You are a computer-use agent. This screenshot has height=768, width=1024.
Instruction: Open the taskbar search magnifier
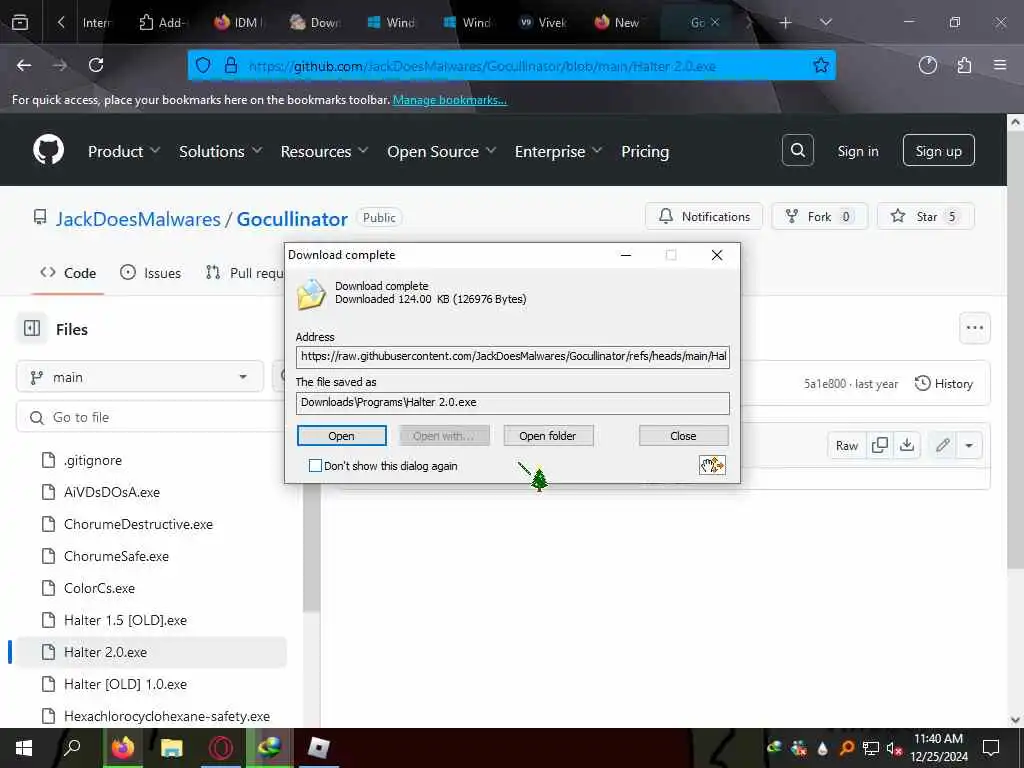tap(72, 748)
